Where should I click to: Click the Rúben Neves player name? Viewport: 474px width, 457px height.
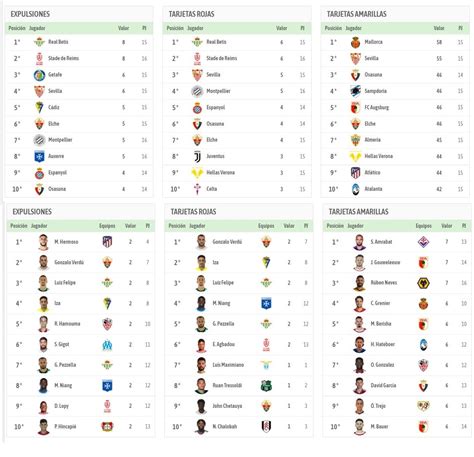click(x=384, y=283)
